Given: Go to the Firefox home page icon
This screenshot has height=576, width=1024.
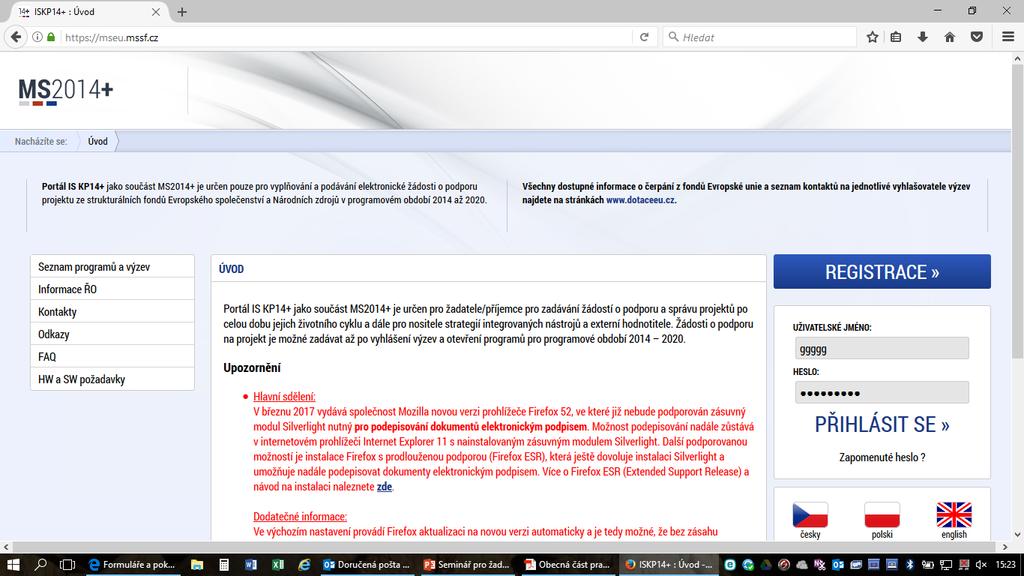Looking at the screenshot, I should (950, 37).
